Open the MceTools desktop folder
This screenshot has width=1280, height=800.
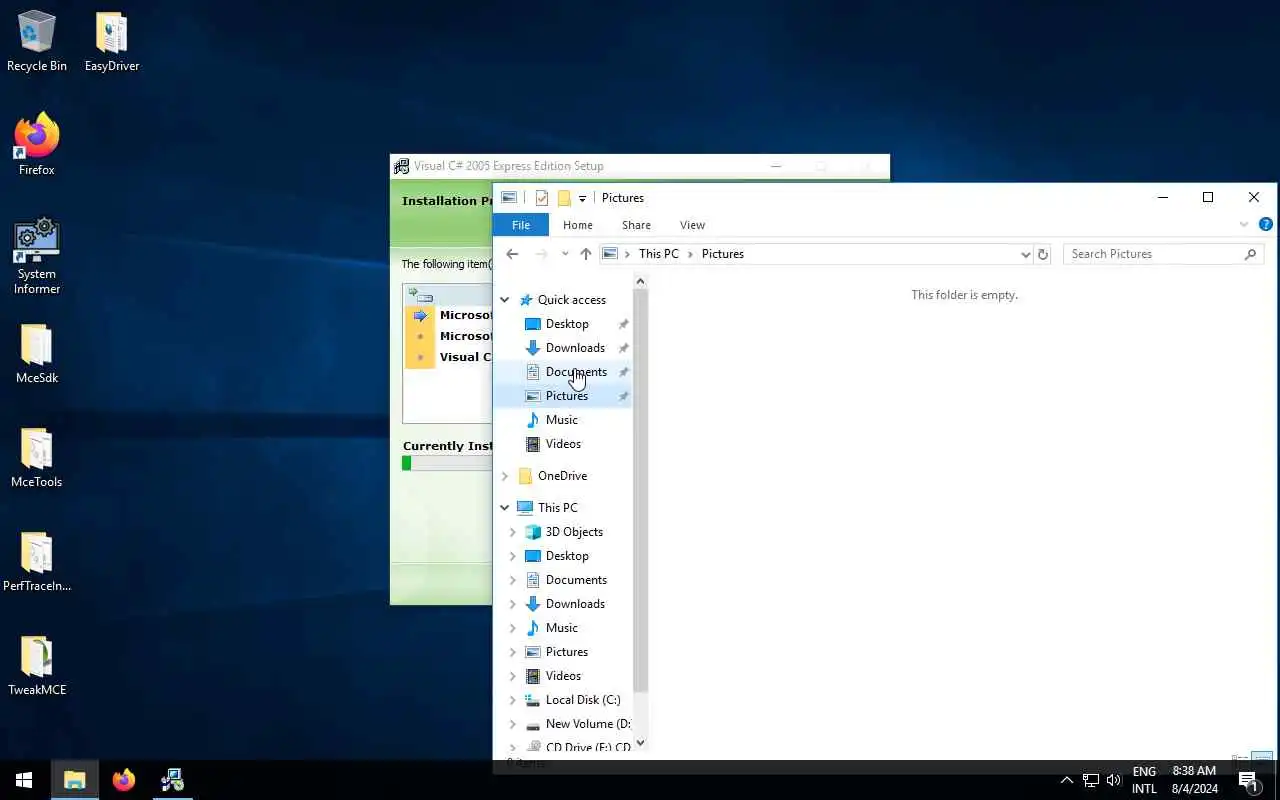(37, 458)
